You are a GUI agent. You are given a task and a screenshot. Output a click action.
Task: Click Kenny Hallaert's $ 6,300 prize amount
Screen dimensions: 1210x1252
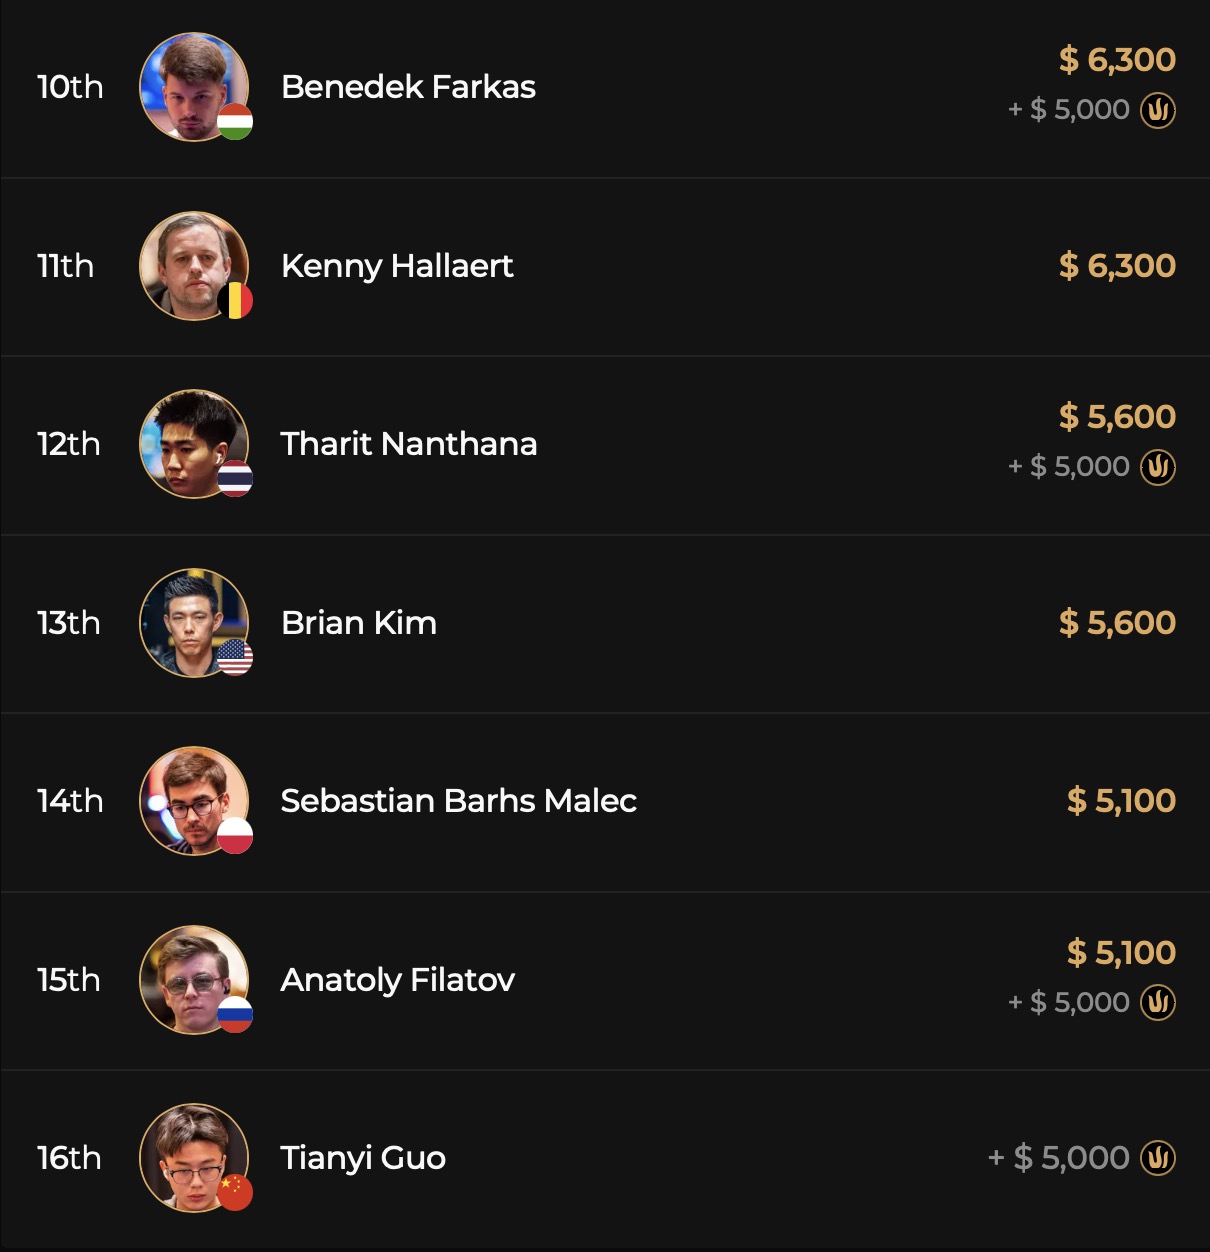tap(1117, 266)
